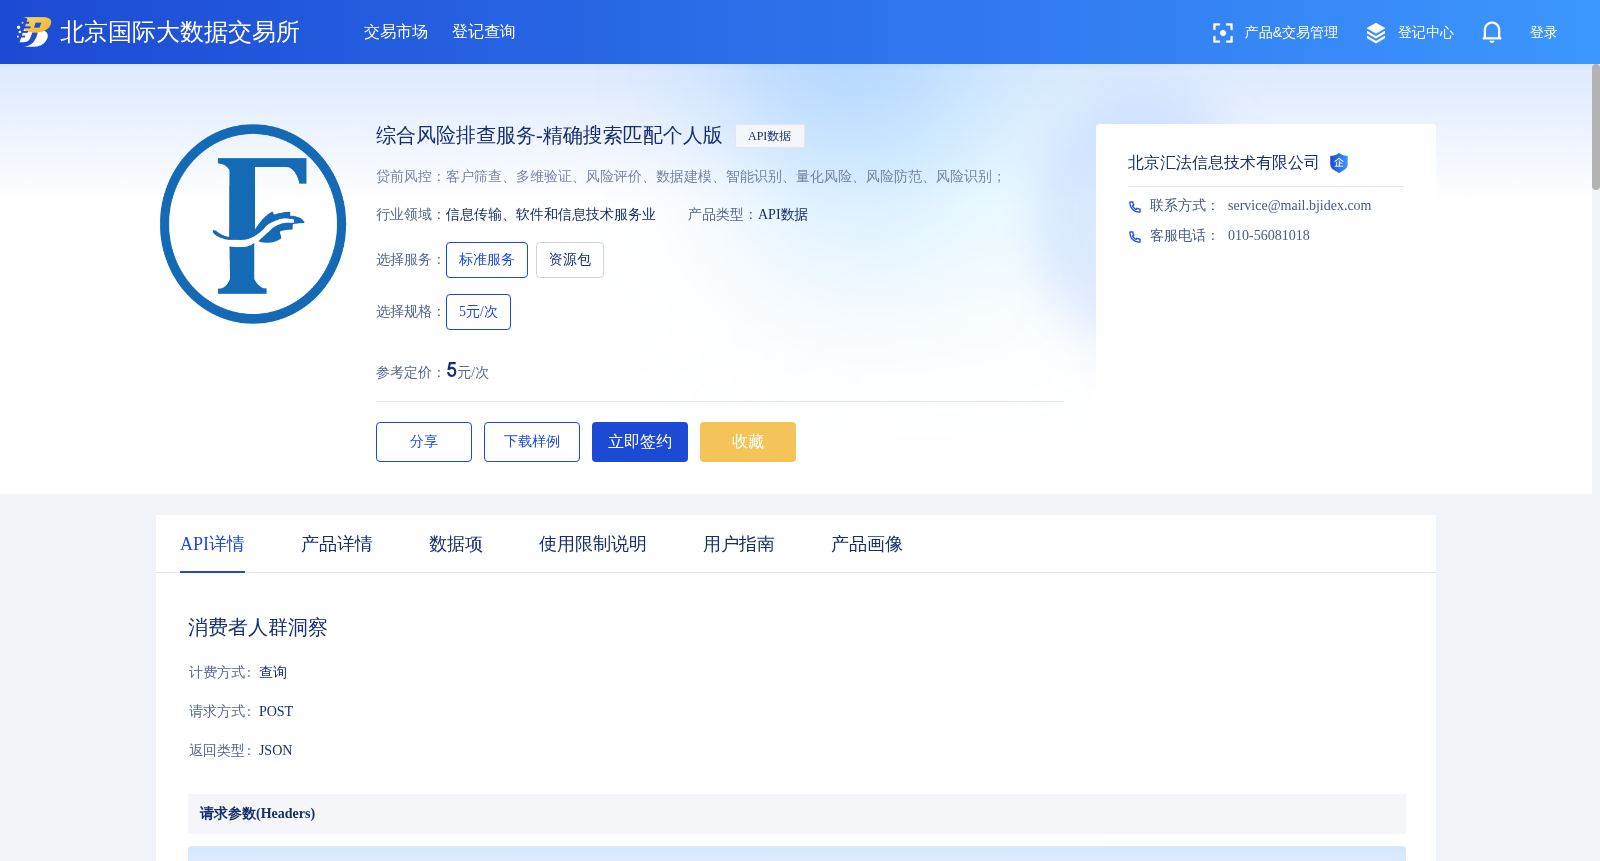Click the 消费者人群洞察 heading

[258, 628]
